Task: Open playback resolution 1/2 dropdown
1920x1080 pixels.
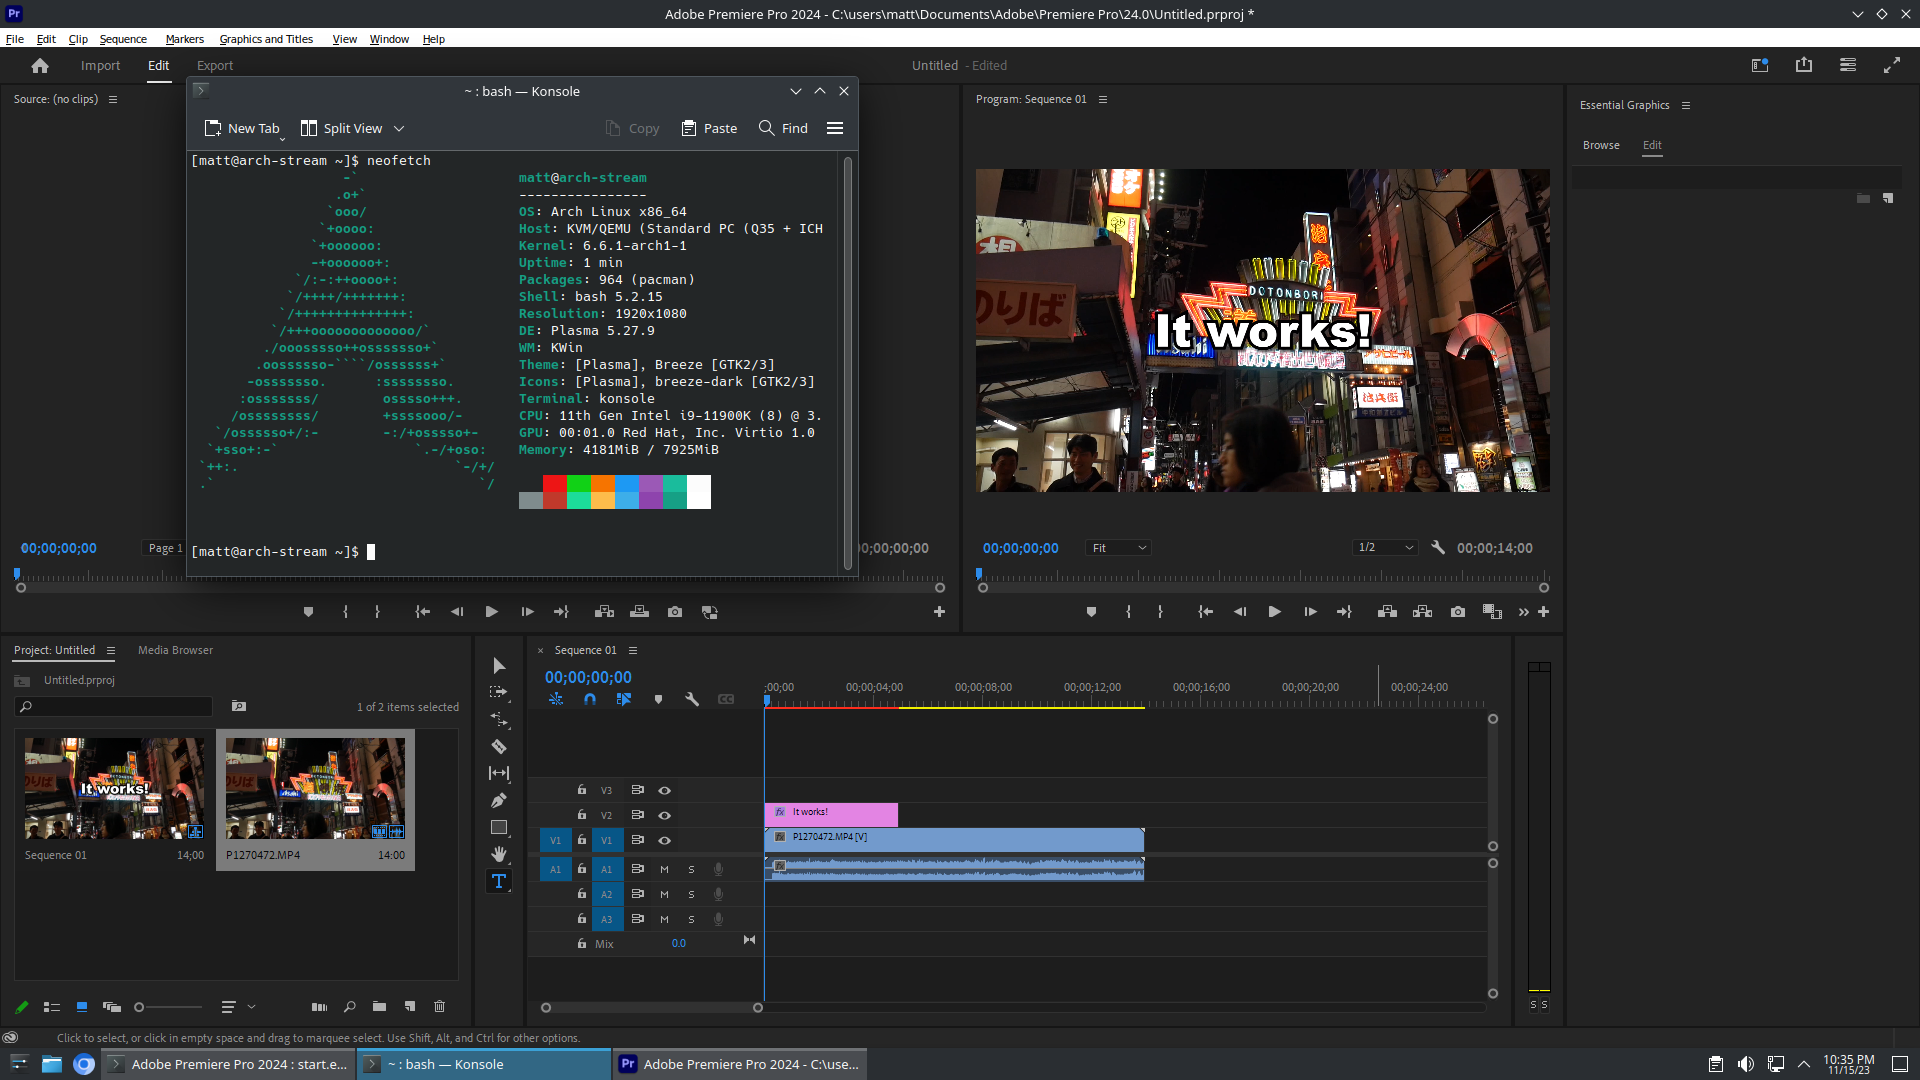Action: pyautogui.click(x=1385, y=548)
